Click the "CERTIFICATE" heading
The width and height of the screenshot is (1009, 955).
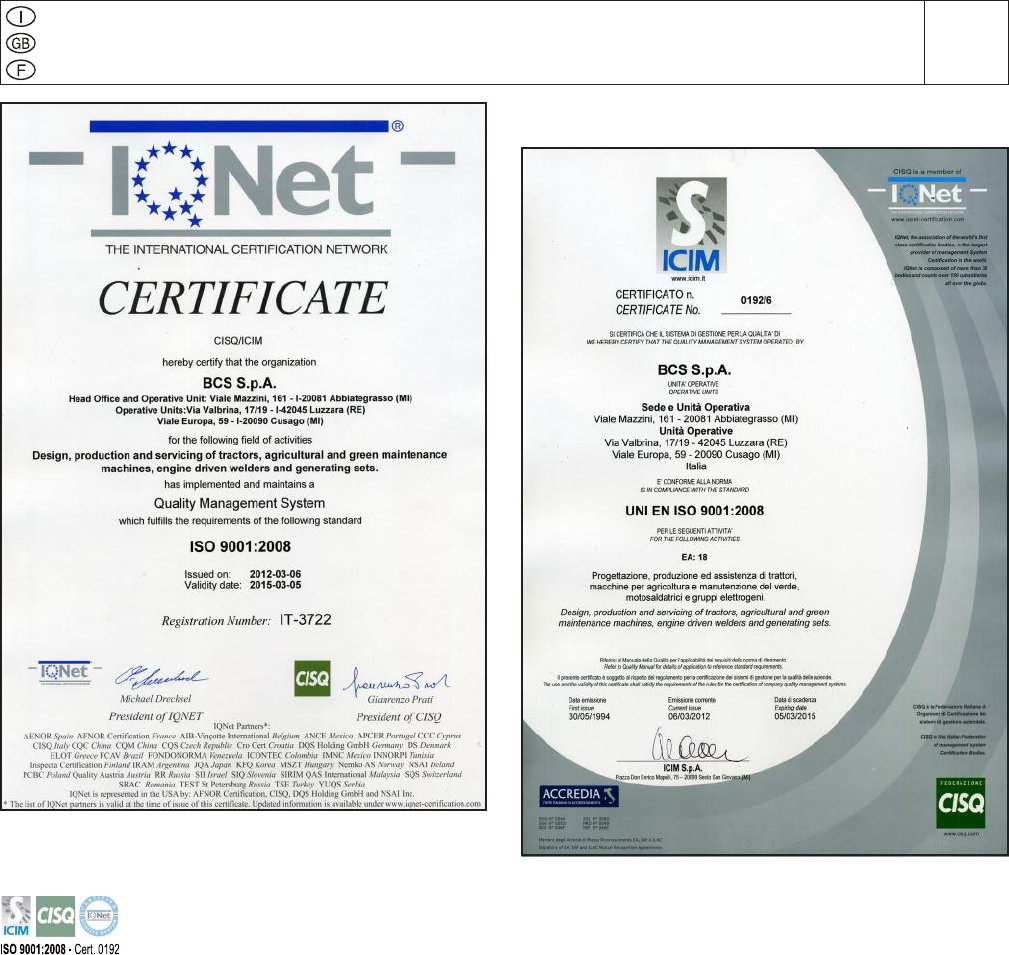(x=243, y=297)
